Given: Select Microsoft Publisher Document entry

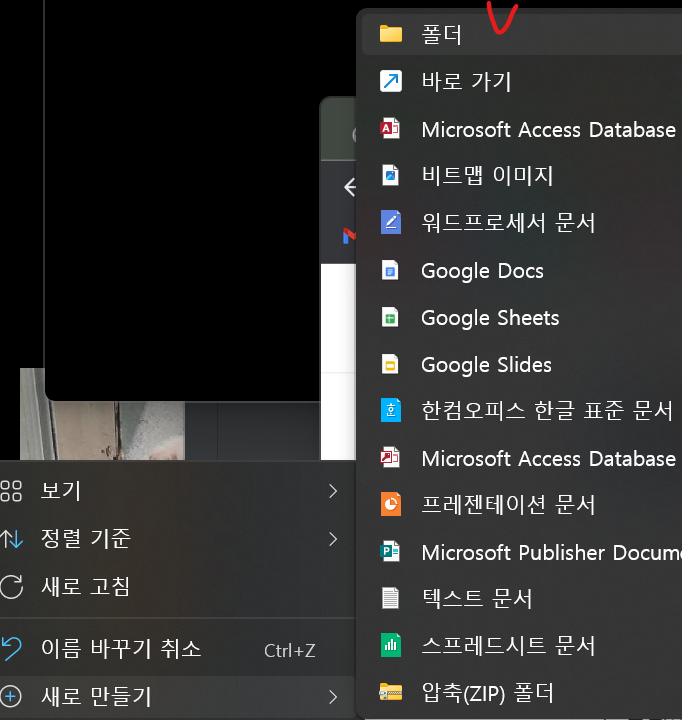Looking at the screenshot, I should click(522, 552).
